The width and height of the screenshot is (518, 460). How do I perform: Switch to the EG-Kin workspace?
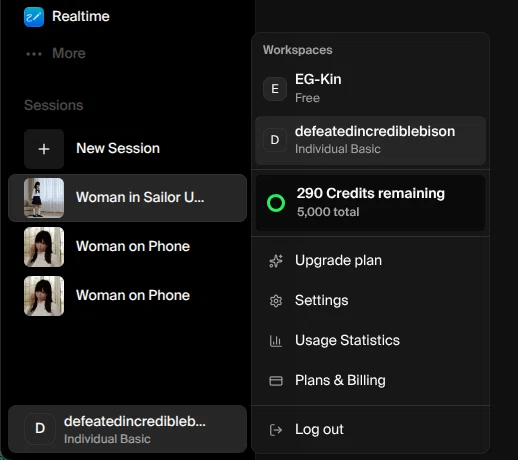[370, 88]
